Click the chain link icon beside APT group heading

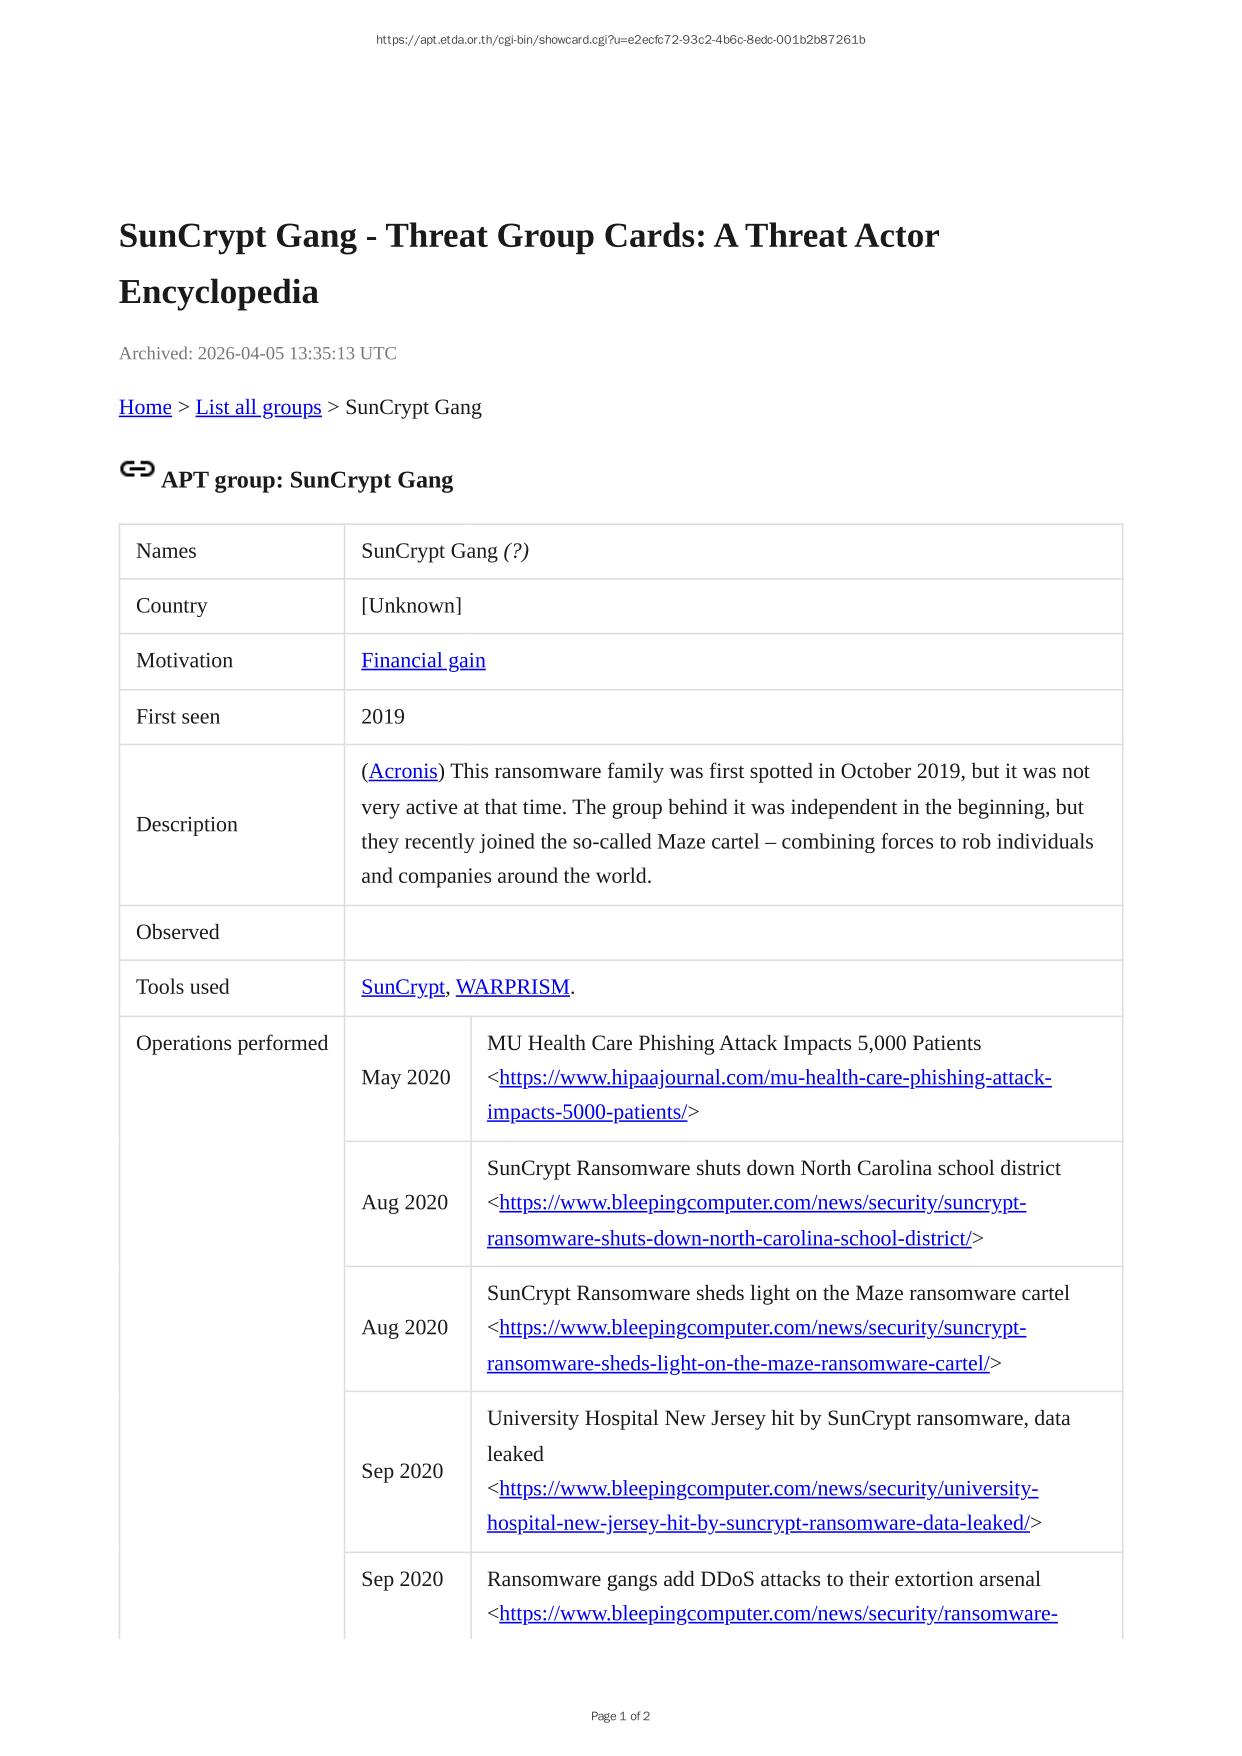137,469
